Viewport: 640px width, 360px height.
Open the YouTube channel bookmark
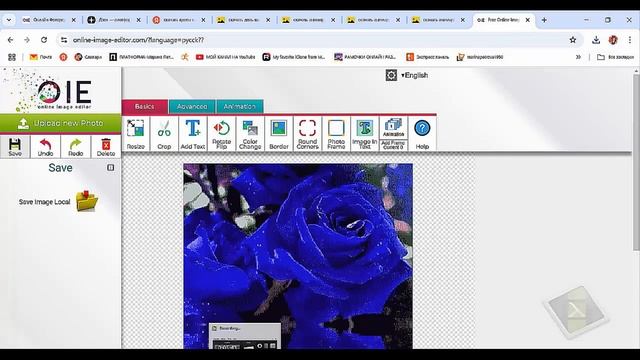click(225, 57)
